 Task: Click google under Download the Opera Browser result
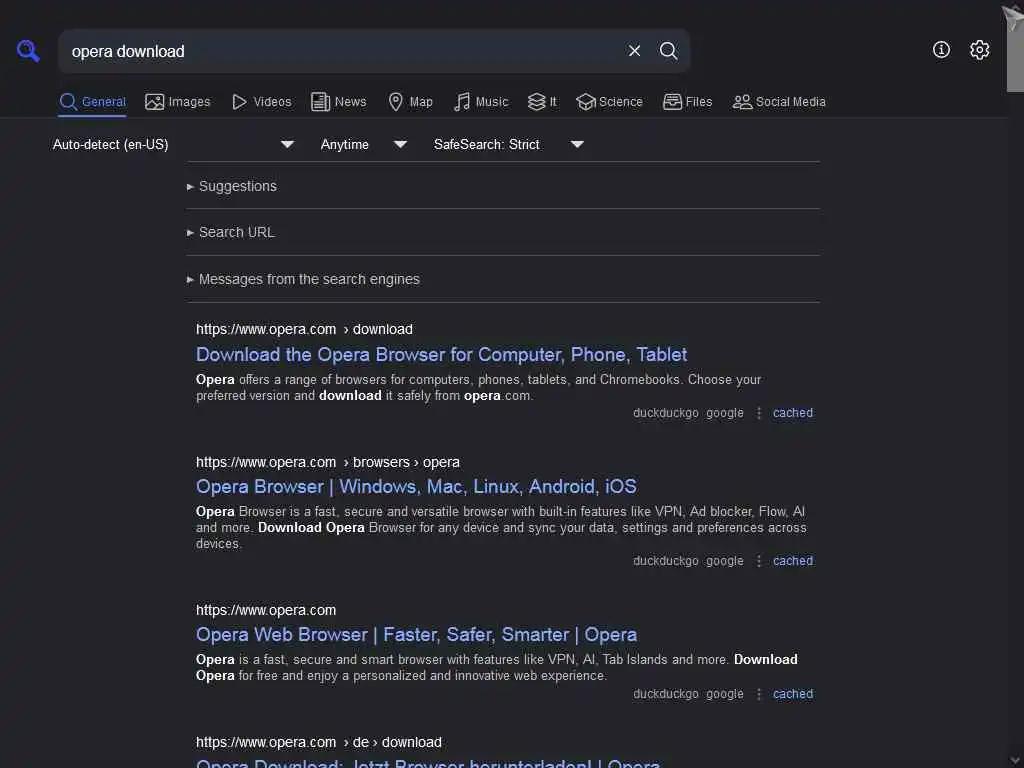(725, 413)
